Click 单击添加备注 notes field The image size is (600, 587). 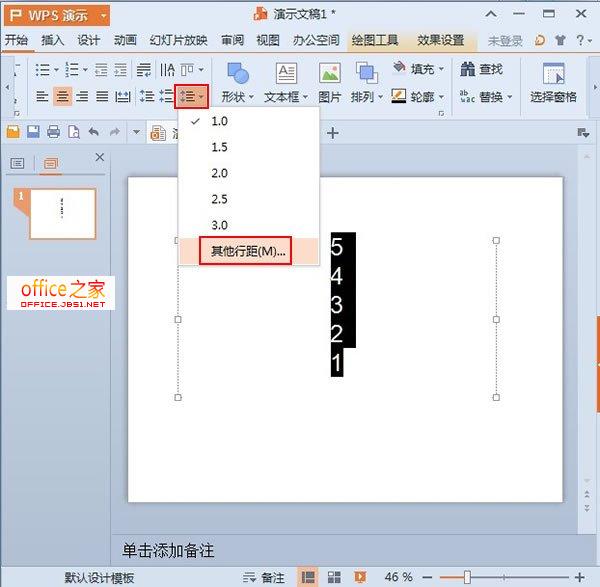coord(168,551)
